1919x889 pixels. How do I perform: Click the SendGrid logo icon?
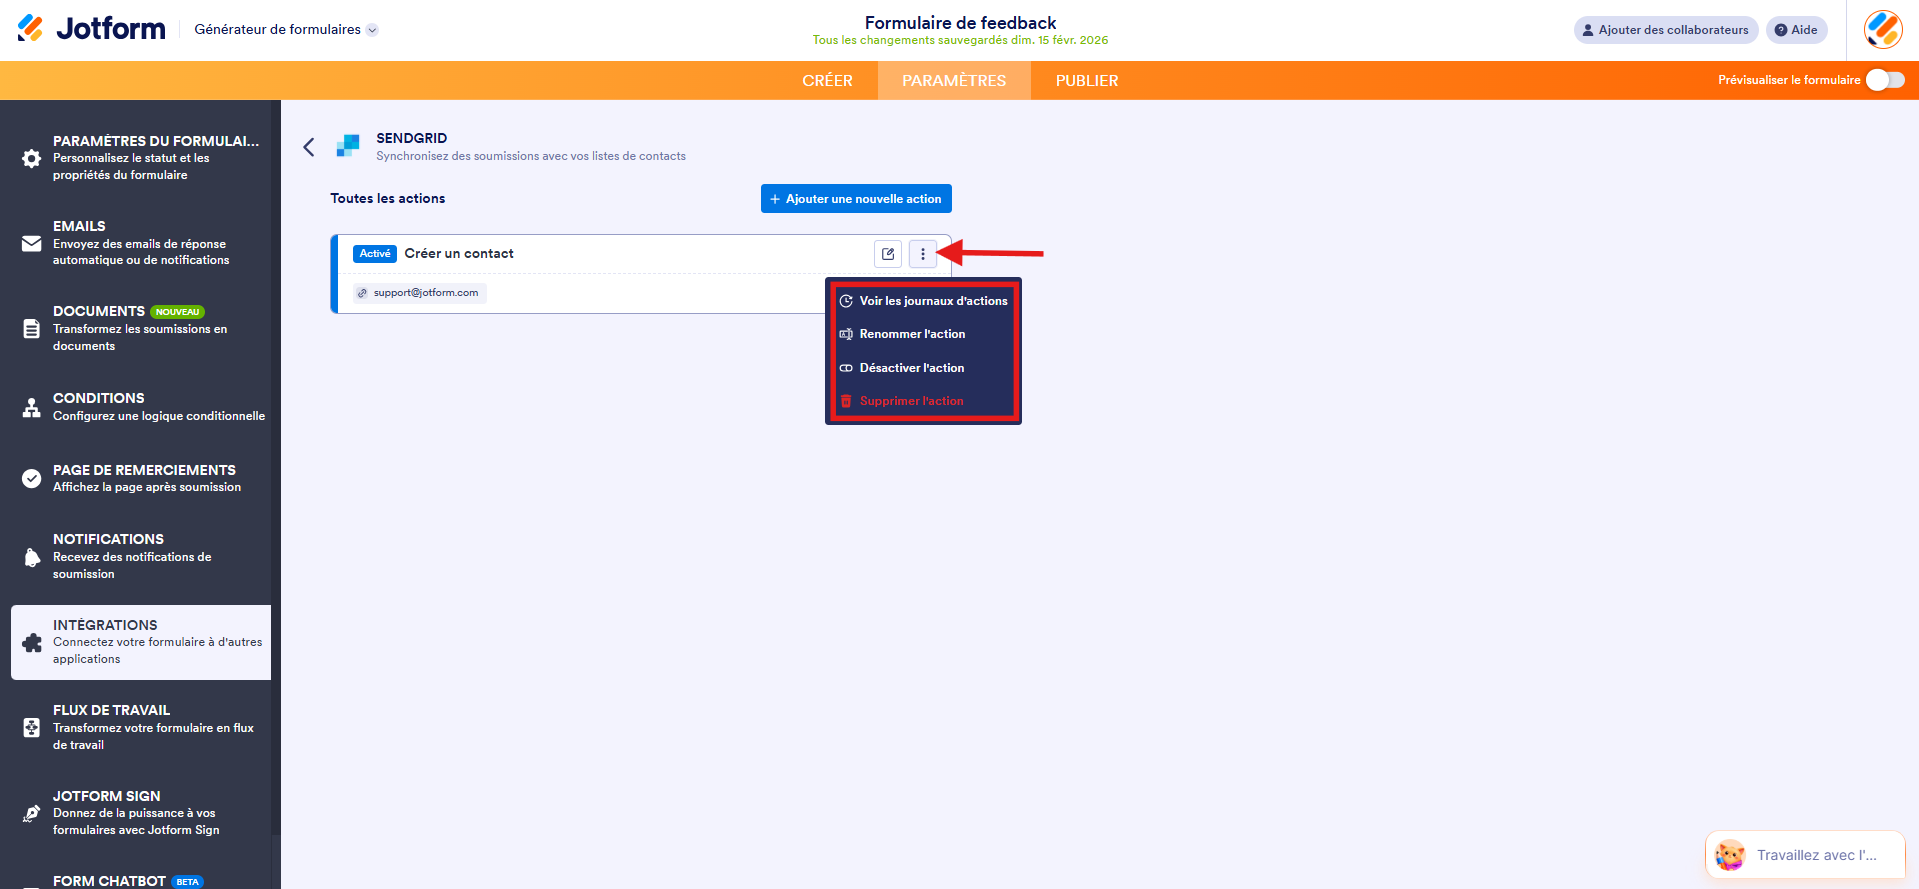(348, 146)
